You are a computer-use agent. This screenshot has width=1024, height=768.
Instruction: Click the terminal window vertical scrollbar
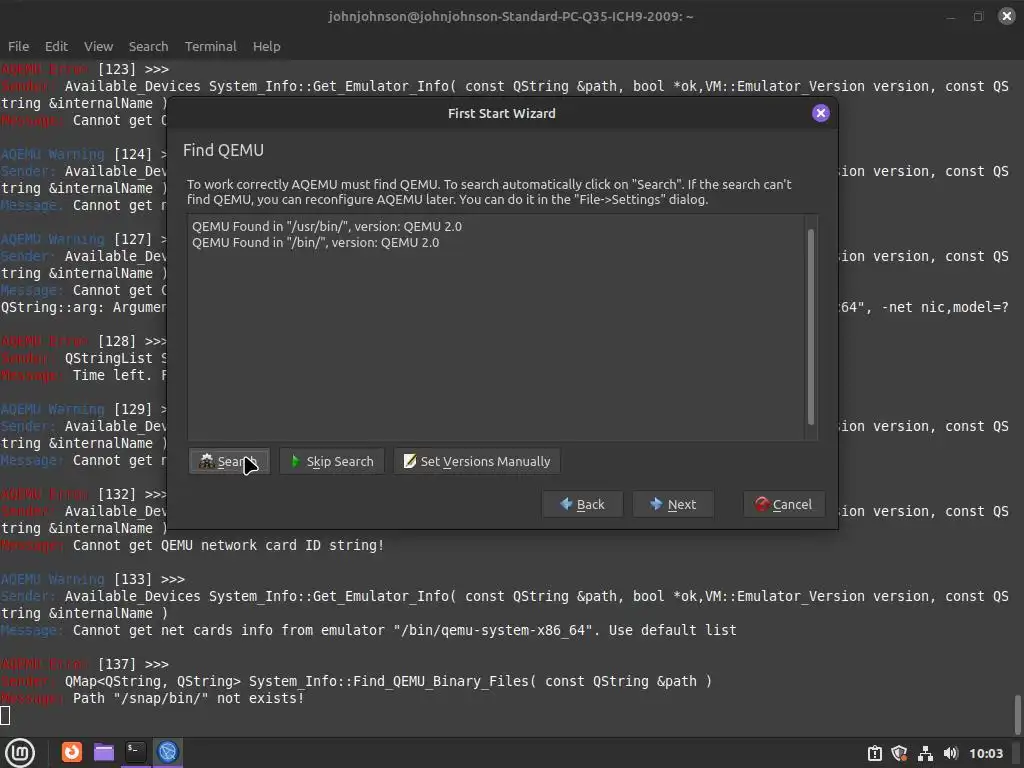(1017, 715)
